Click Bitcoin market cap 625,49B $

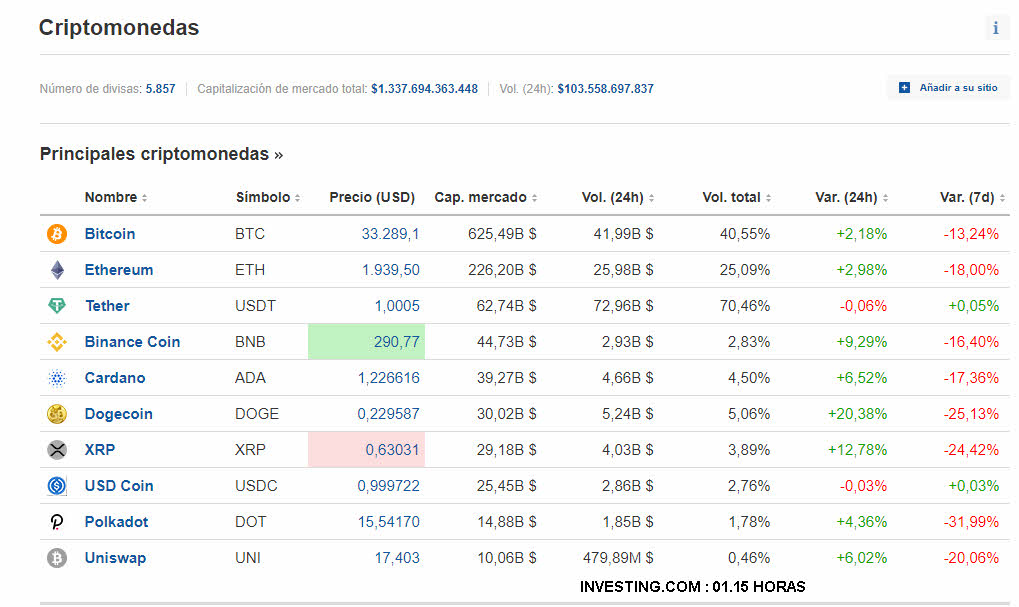click(x=502, y=234)
